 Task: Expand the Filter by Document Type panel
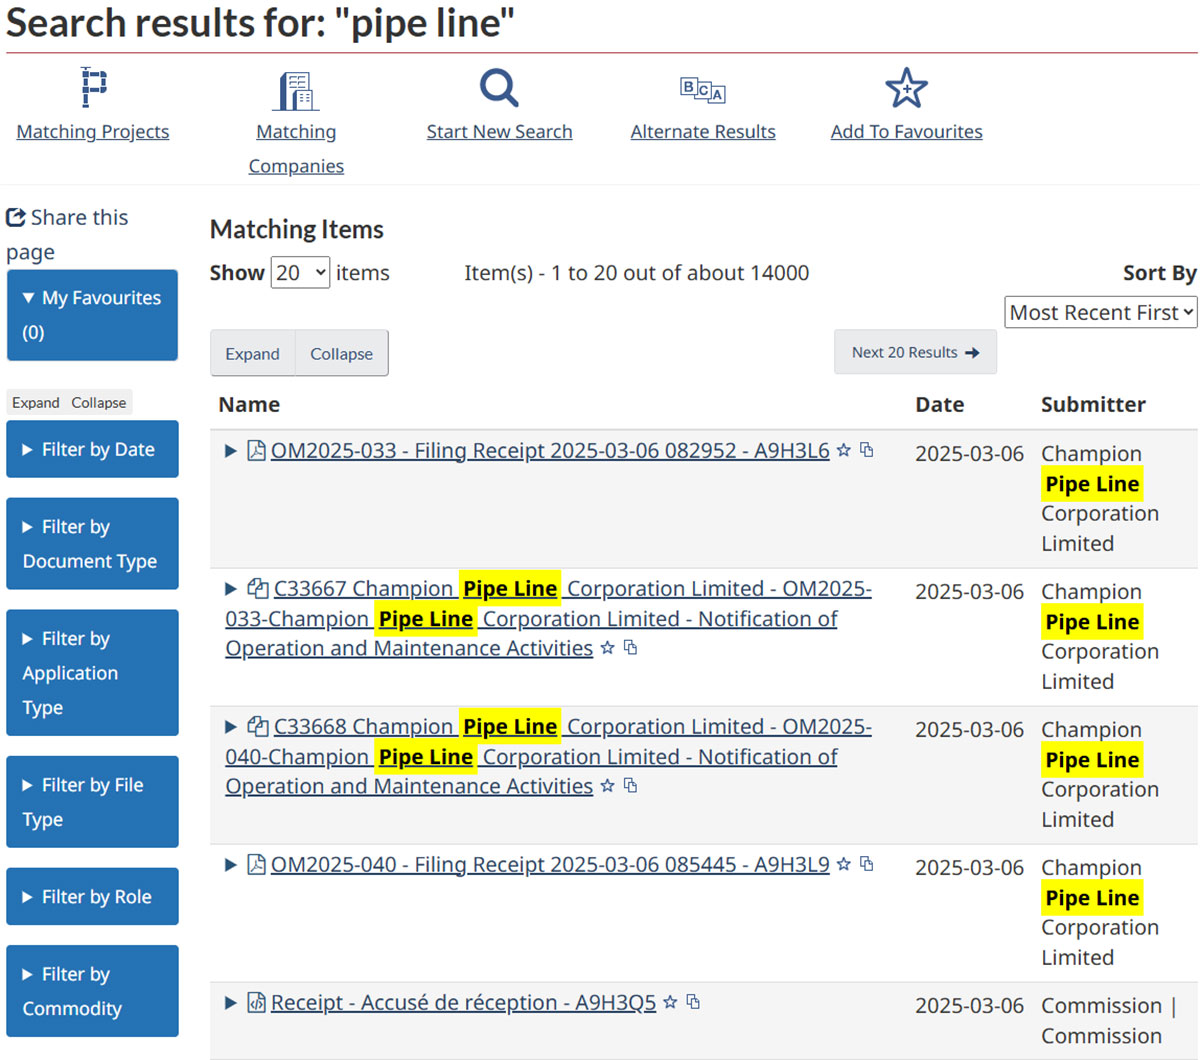coord(92,544)
